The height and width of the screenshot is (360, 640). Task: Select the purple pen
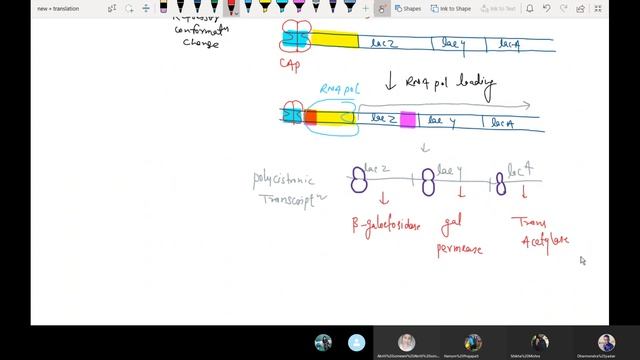tap(333, 7)
